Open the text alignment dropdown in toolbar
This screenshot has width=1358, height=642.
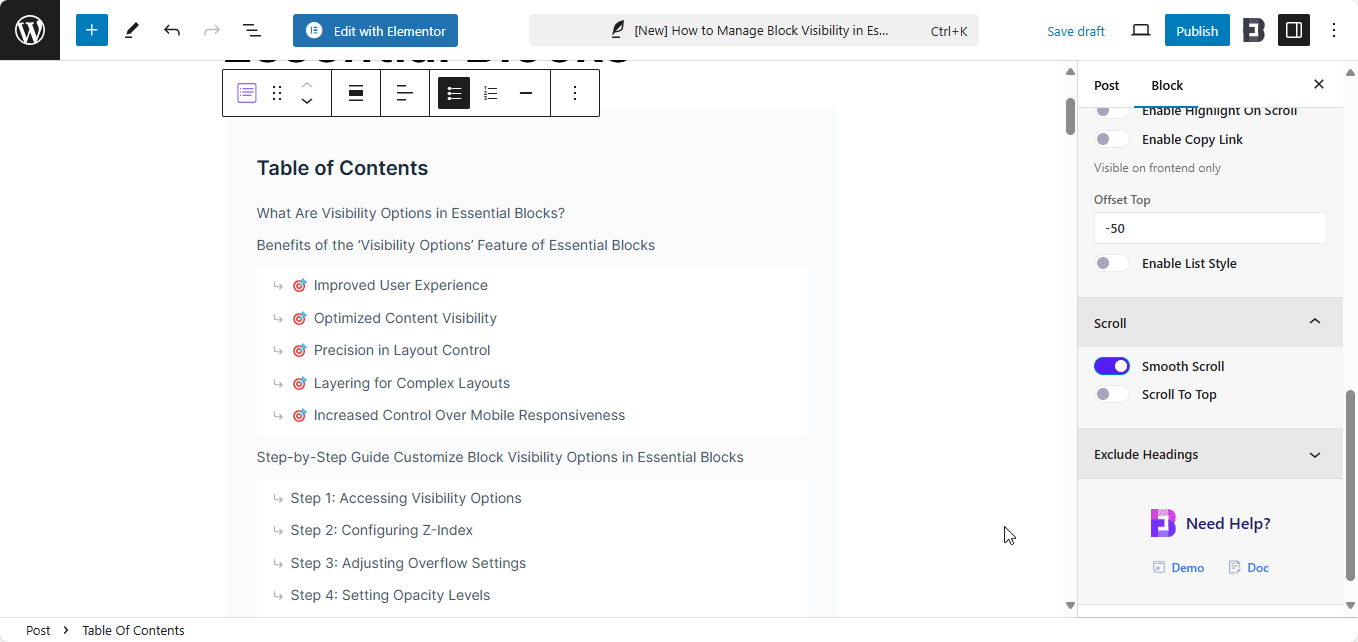[405, 93]
